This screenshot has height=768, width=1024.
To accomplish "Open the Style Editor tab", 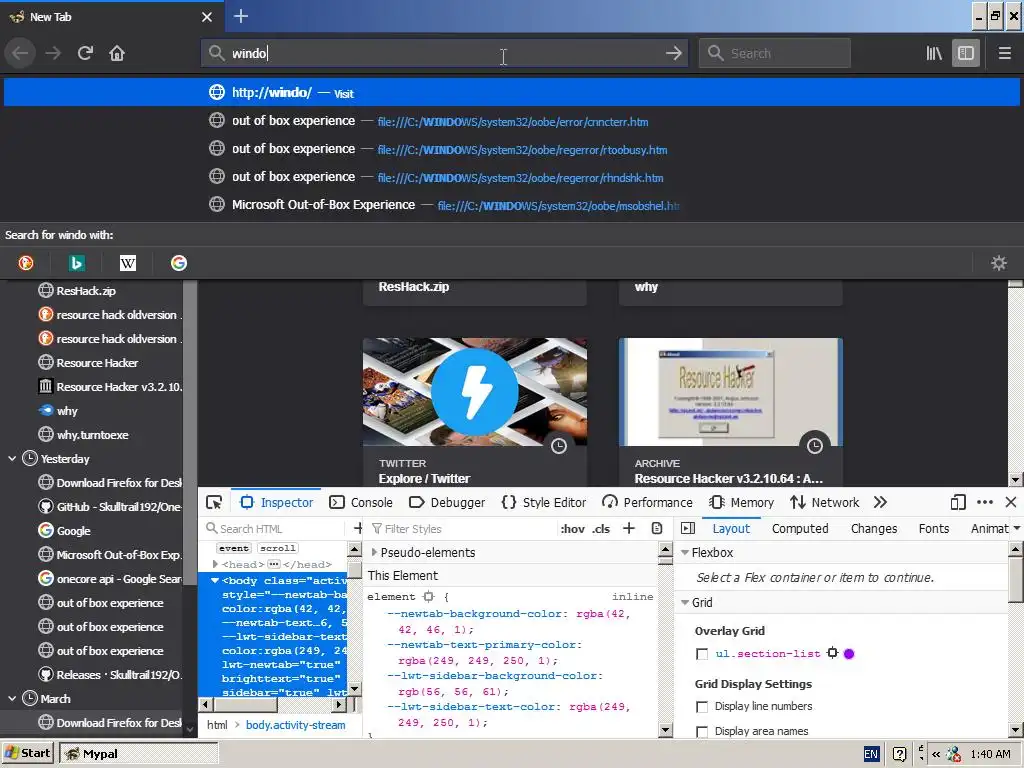I will pyautogui.click(x=543, y=502).
